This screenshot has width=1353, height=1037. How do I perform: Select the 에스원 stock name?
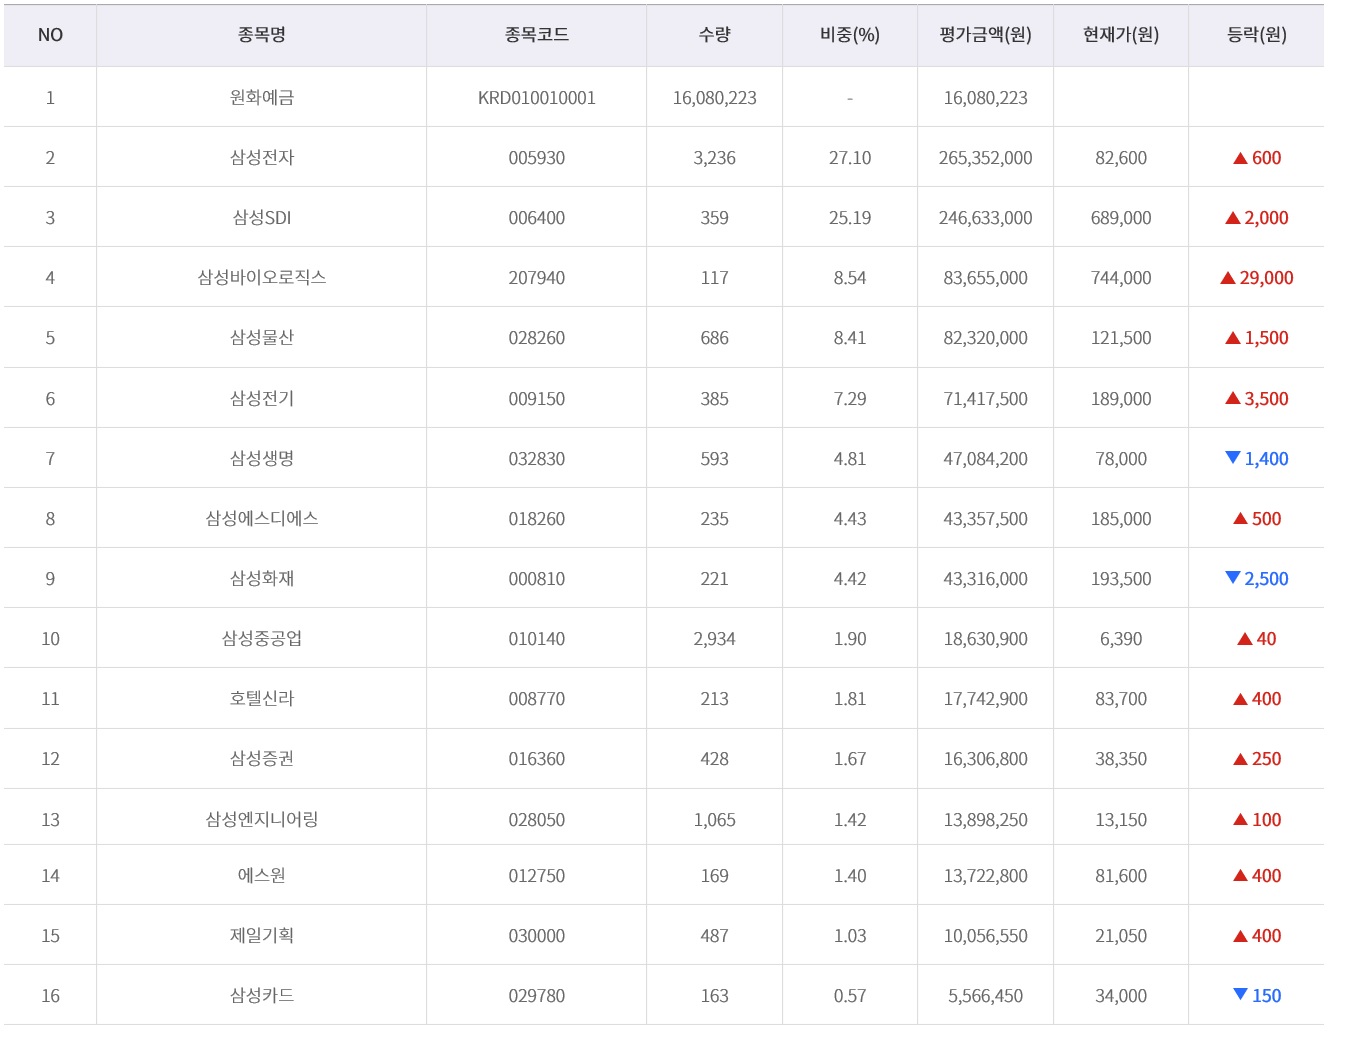261,875
